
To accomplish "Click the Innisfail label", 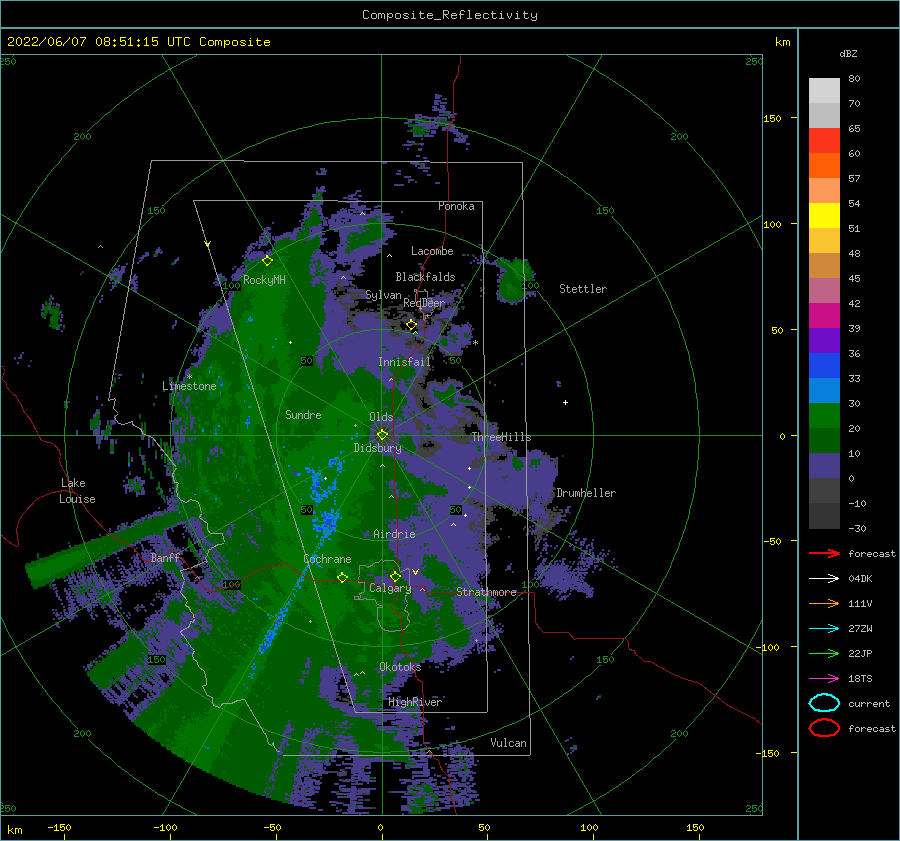I will pos(404,362).
